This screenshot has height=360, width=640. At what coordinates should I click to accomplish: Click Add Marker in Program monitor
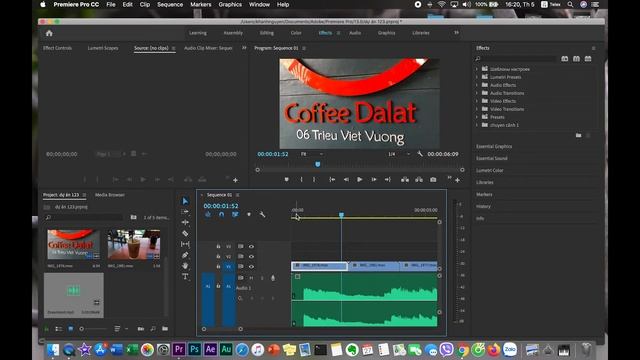pyautogui.click(x=287, y=180)
